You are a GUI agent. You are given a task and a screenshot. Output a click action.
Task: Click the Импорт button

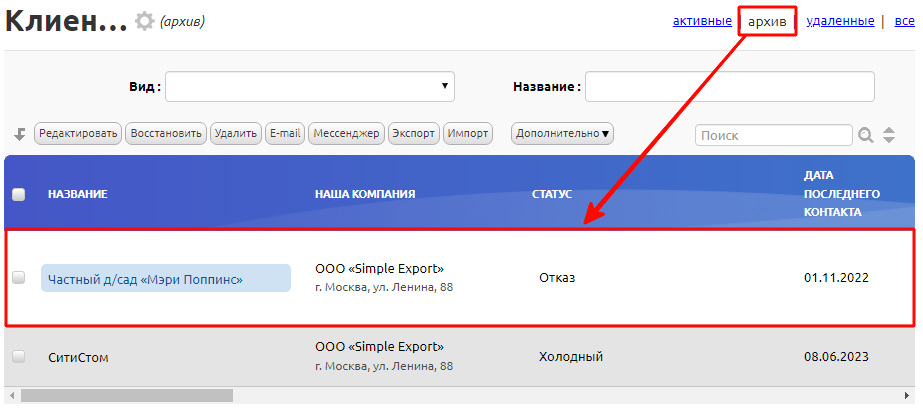[468, 134]
